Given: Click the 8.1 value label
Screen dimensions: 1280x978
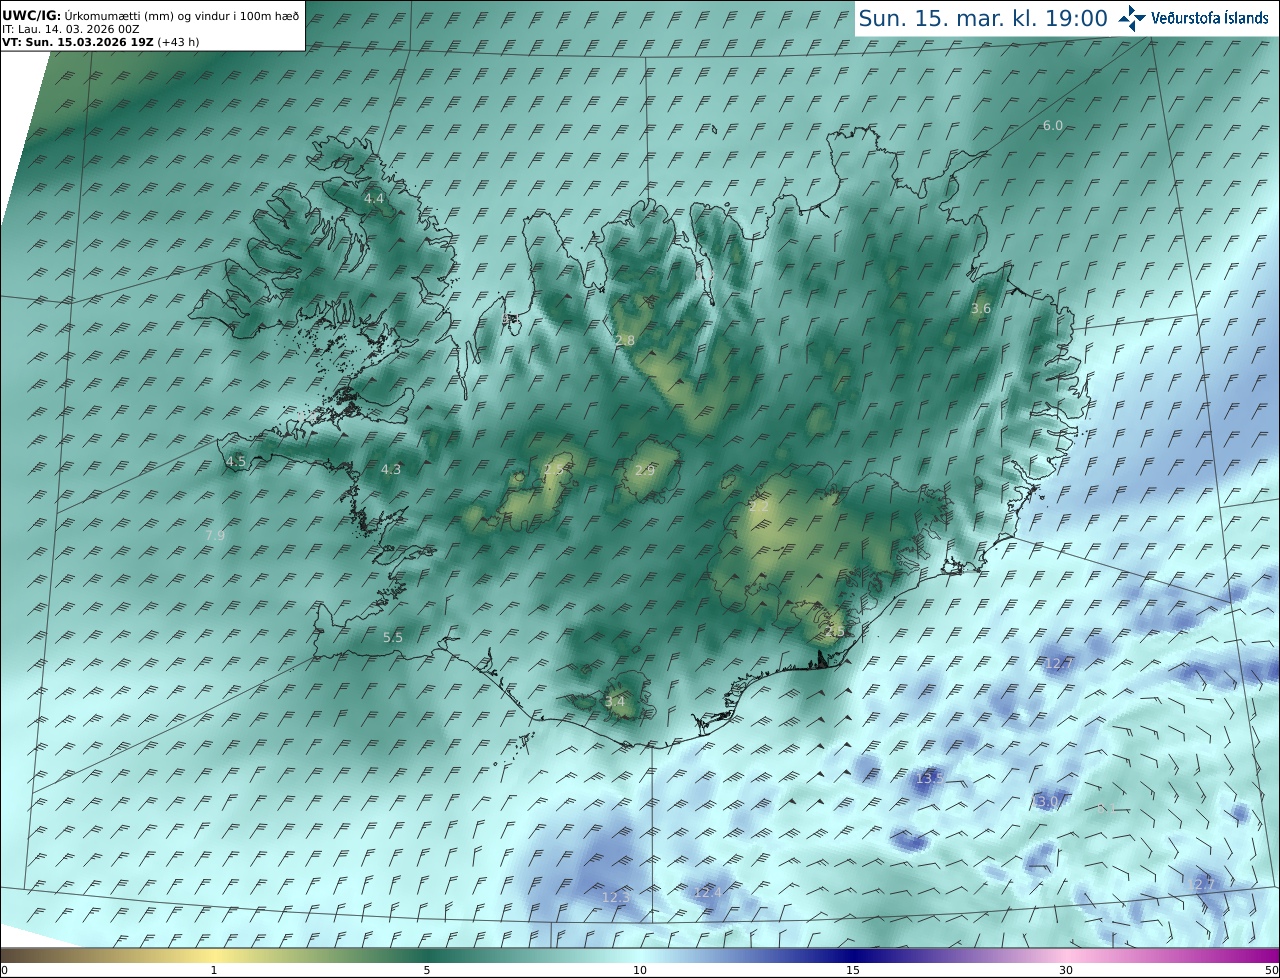Looking at the screenshot, I should [1107, 808].
